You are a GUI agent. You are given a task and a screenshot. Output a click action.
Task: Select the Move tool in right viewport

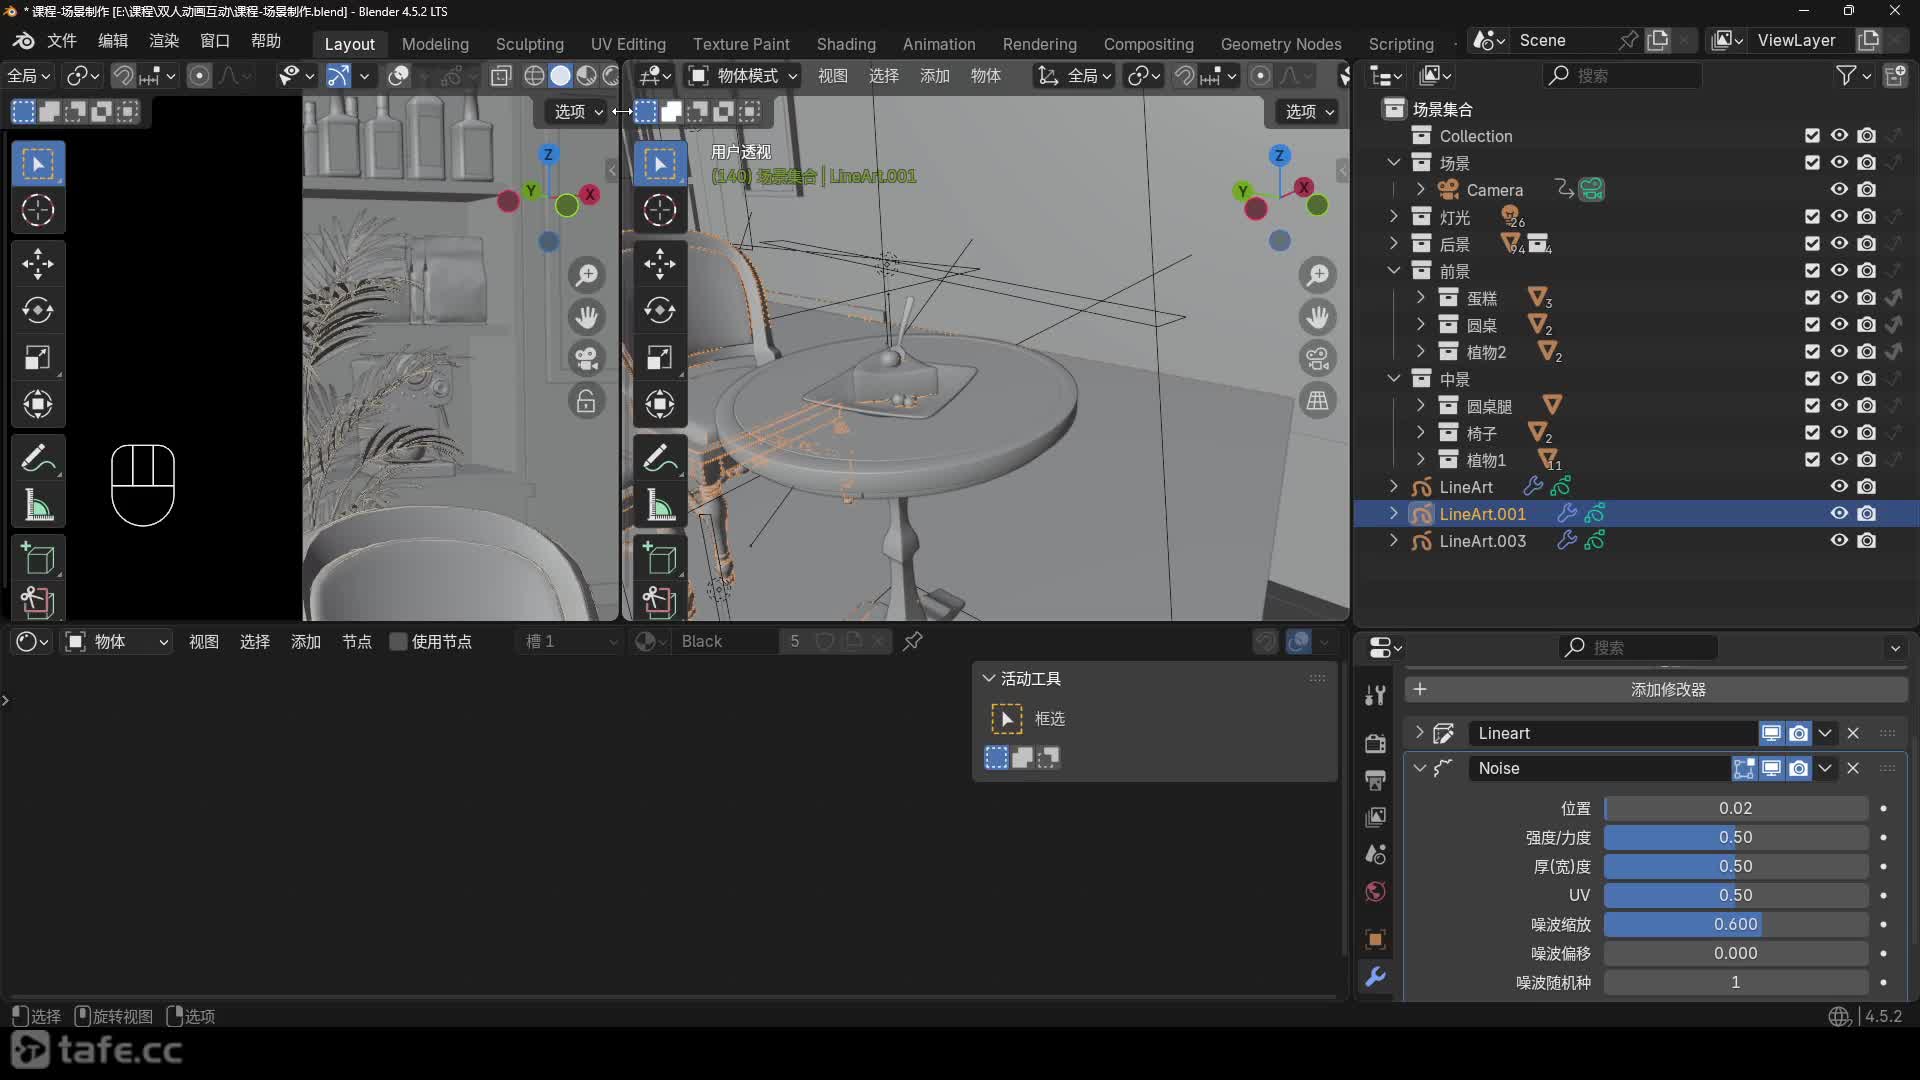pos(659,264)
